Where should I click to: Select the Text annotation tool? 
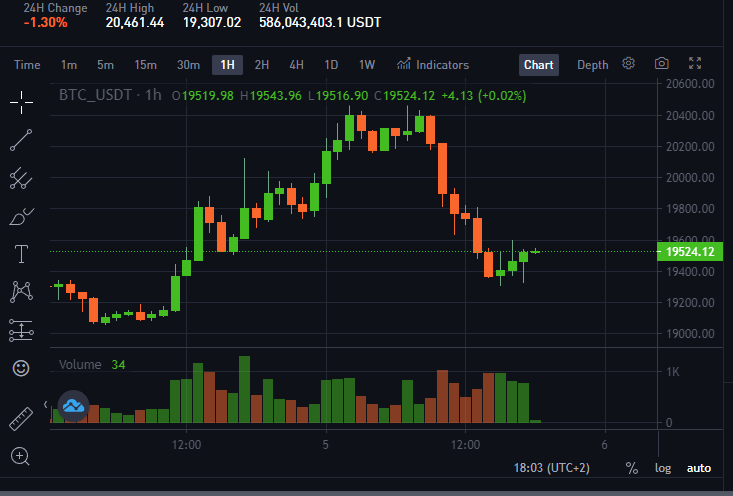[x=22, y=254]
